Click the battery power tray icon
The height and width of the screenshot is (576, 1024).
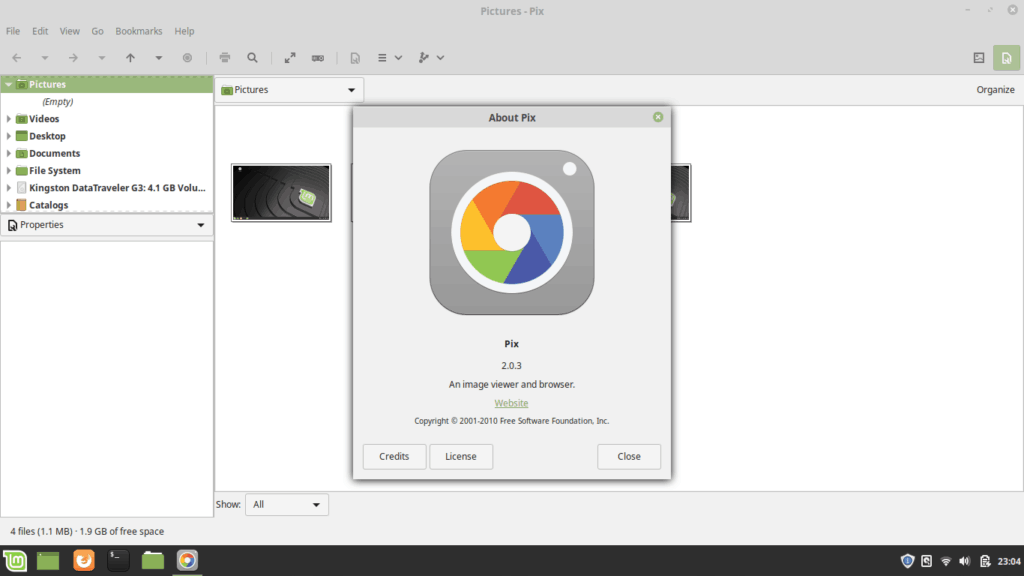click(x=985, y=561)
